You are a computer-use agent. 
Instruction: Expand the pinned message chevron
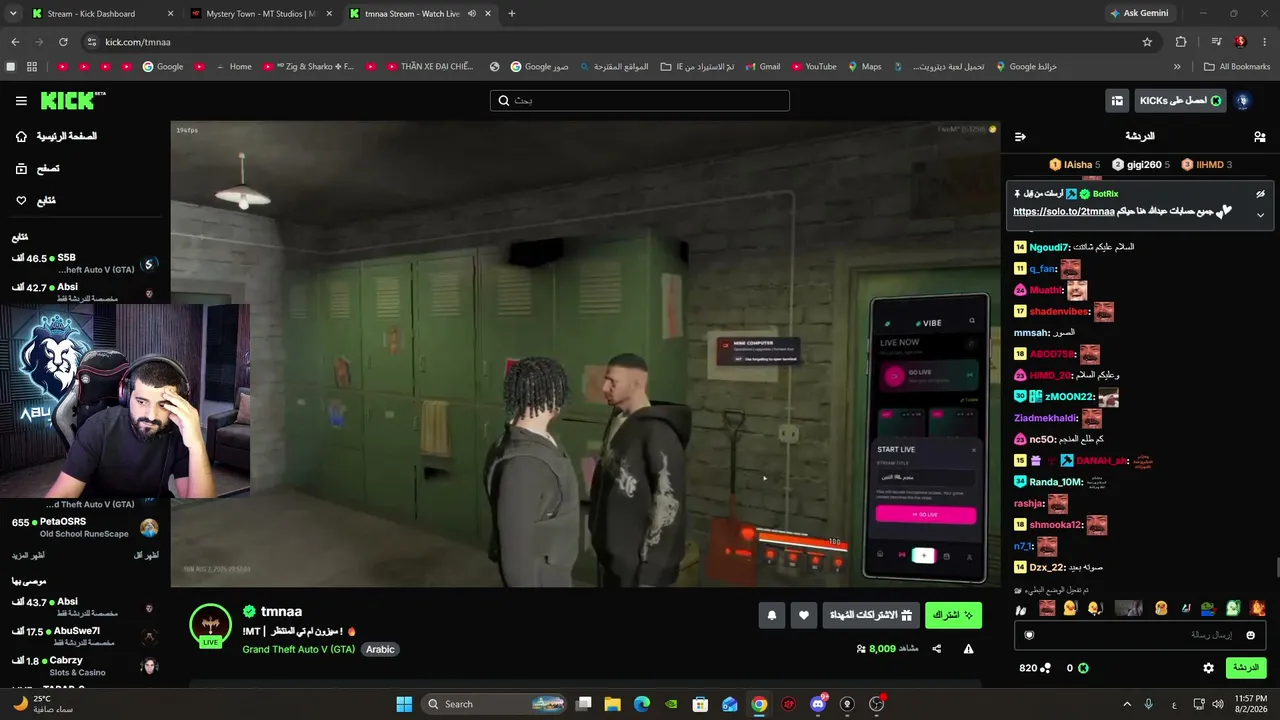[1260, 215]
